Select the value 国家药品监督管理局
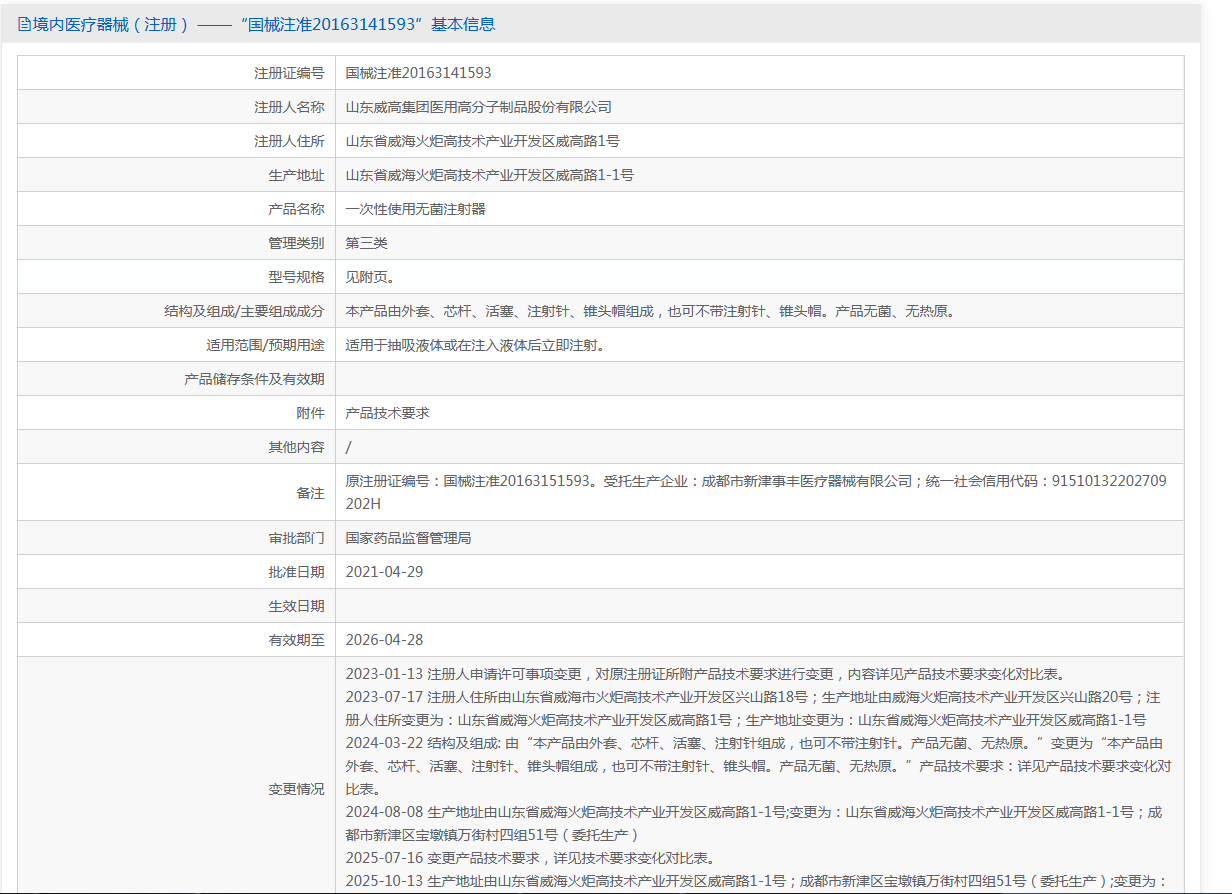 click(x=408, y=538)
